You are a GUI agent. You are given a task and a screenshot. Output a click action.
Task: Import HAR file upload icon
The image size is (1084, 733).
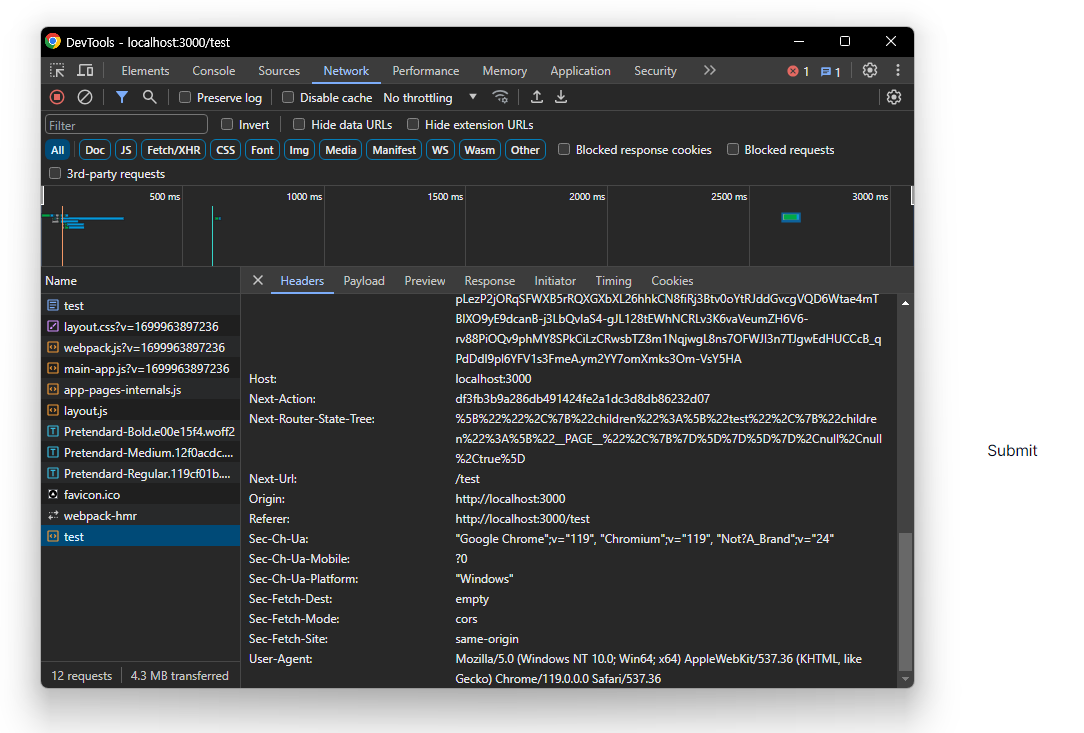536,98
